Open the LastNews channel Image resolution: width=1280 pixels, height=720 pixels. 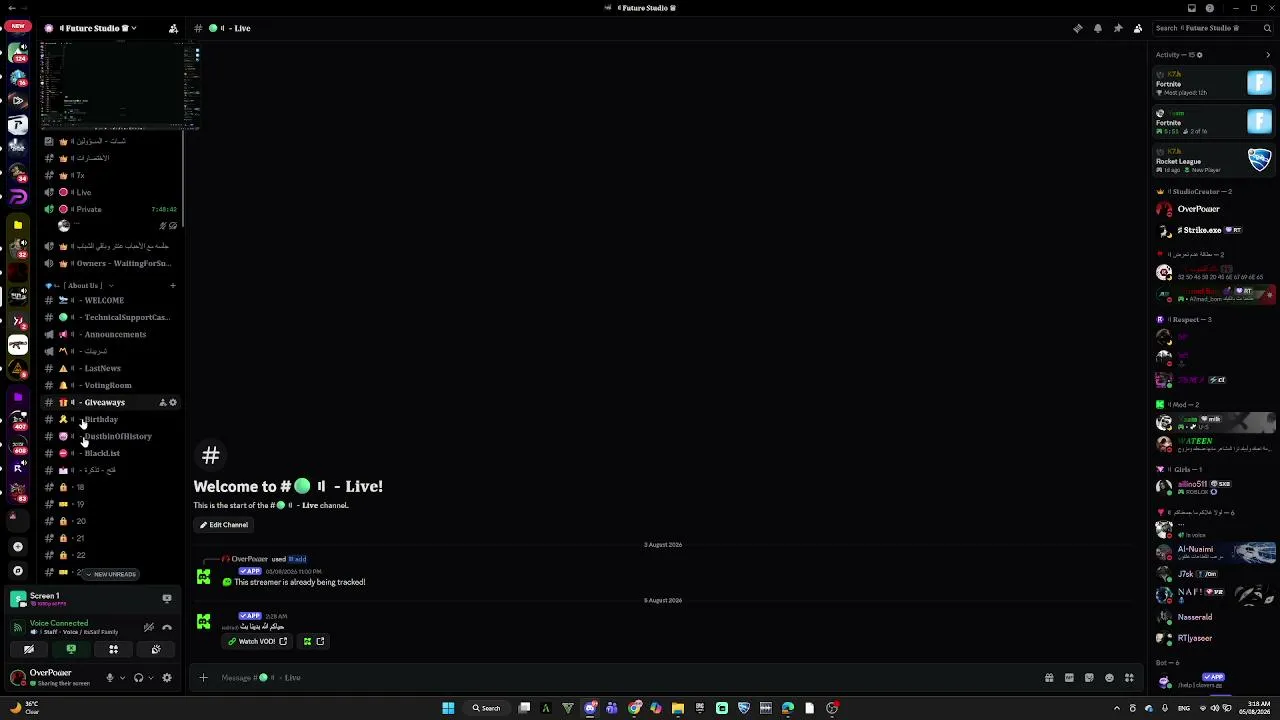tap(110, 368)
